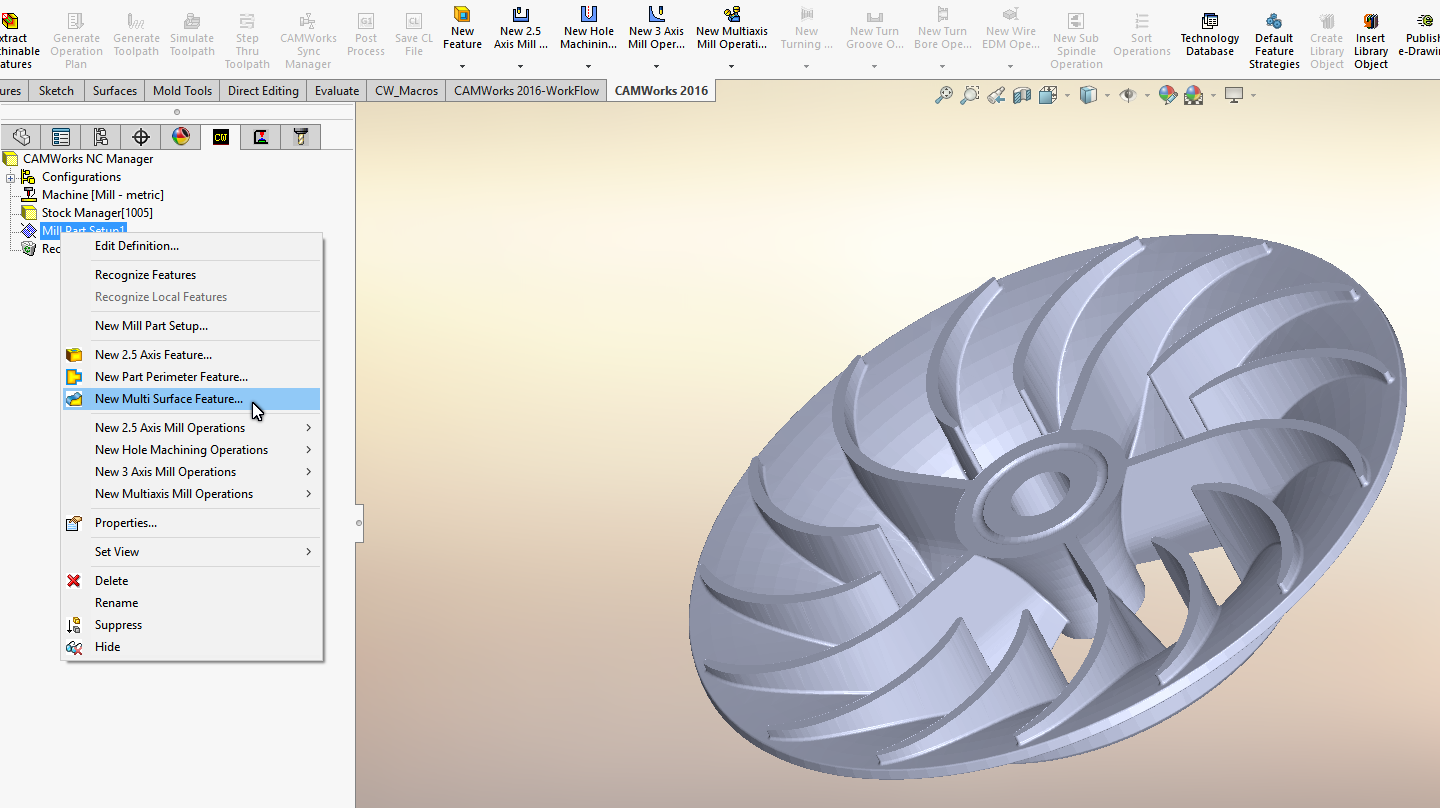
Task: Click the Zoom to Fit icon
Action: [943, 95]
